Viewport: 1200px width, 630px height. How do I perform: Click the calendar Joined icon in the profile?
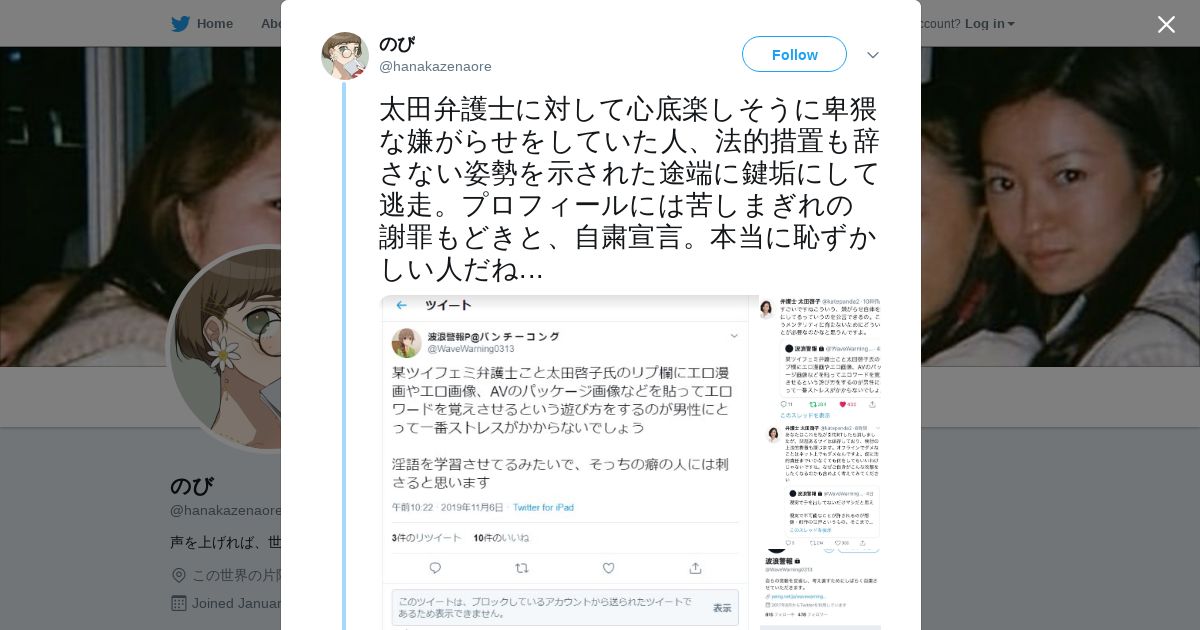click(179, 603)
